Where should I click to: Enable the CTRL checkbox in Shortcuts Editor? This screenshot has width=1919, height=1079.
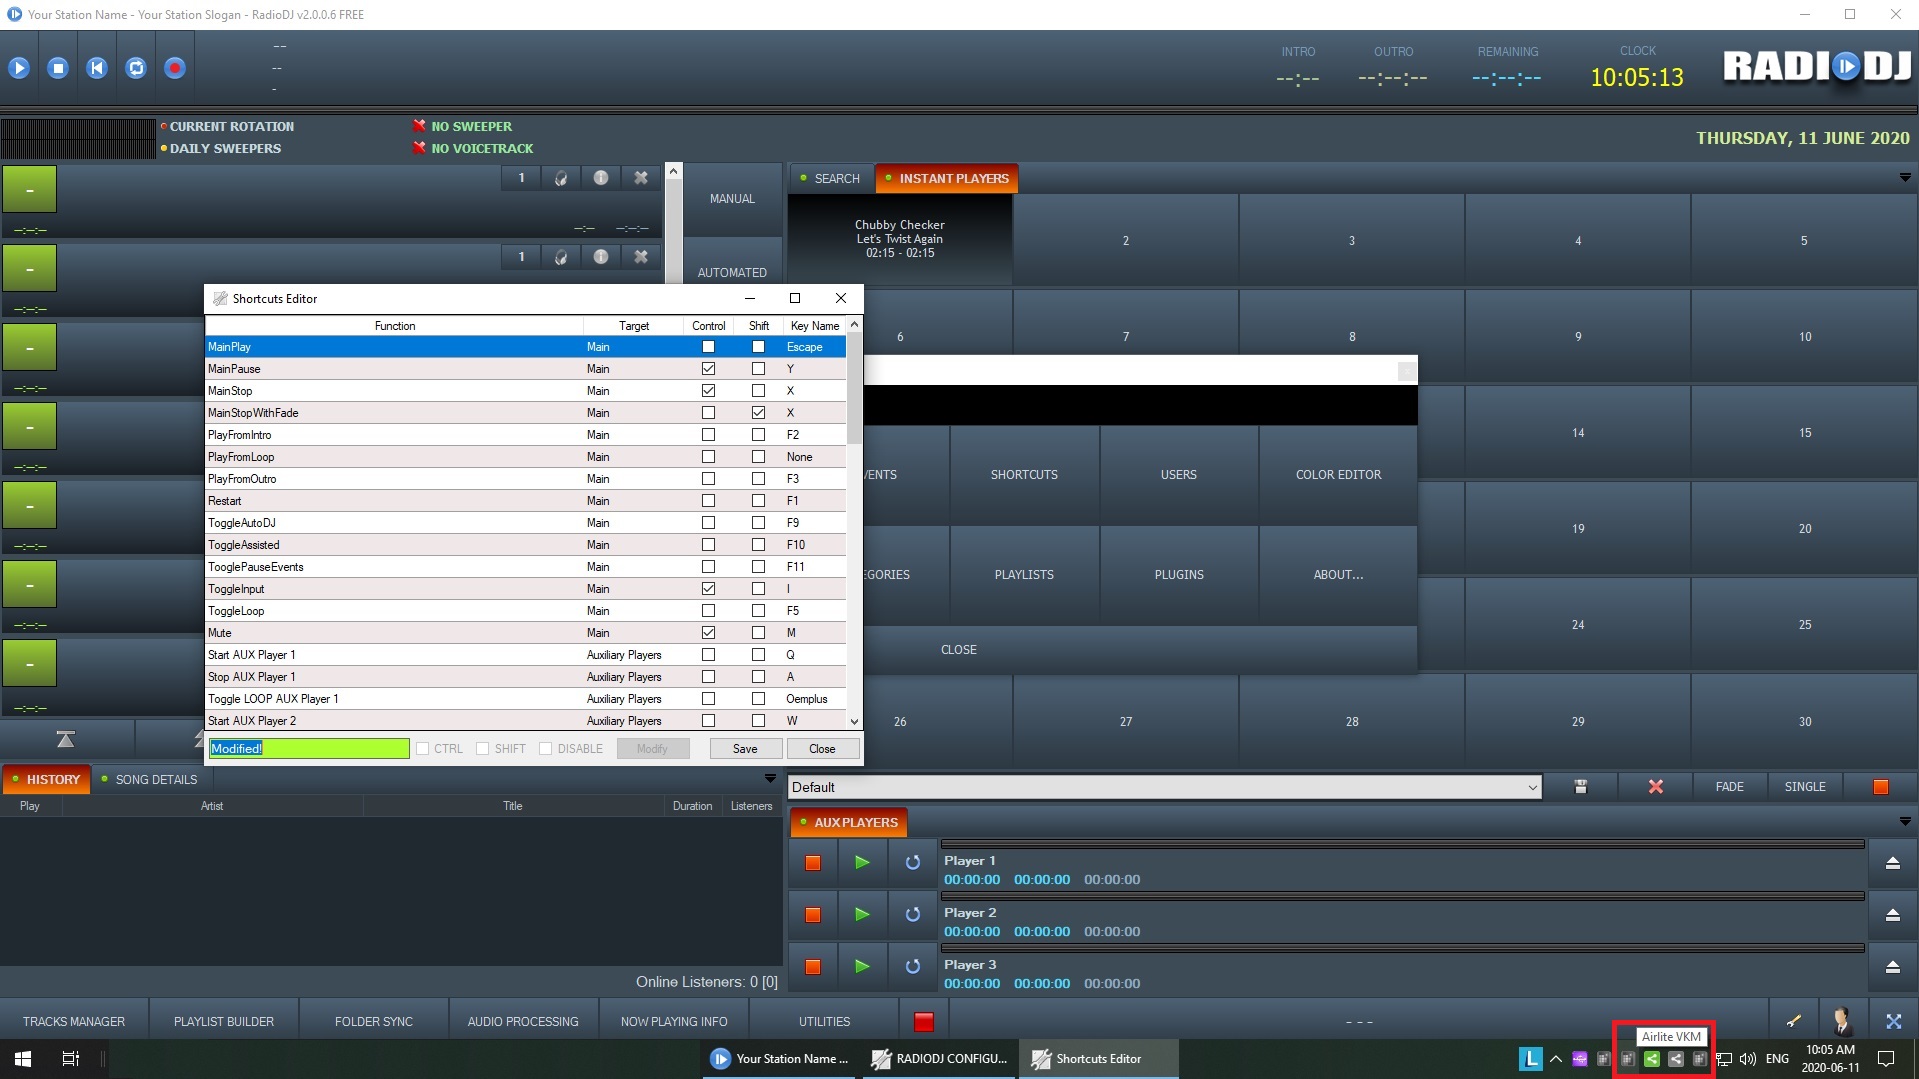(x=423, y=749)
